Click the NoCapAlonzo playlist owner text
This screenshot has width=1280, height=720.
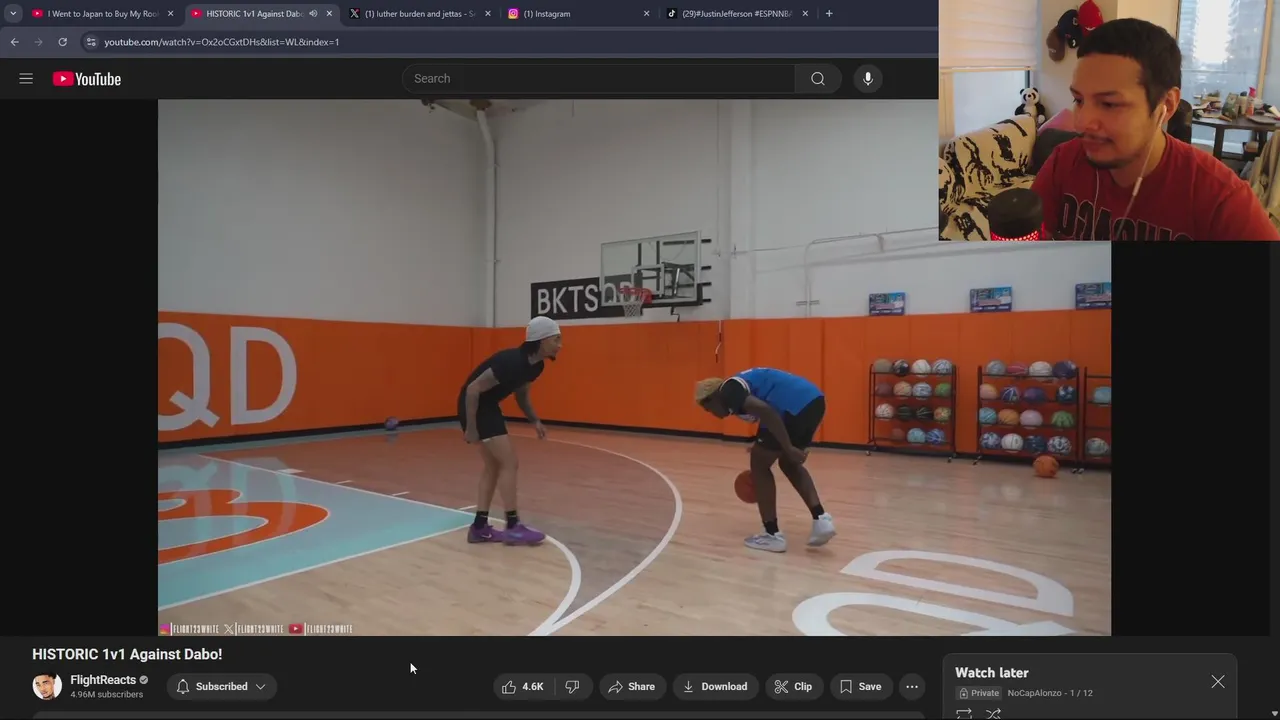coord(1034,693)
